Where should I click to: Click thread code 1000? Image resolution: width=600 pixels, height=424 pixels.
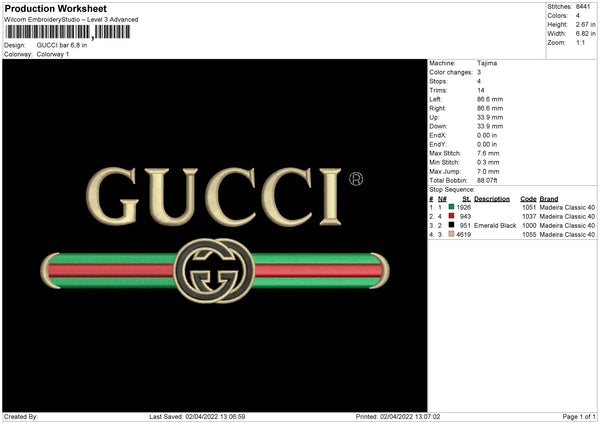click(x=529, y=225)
